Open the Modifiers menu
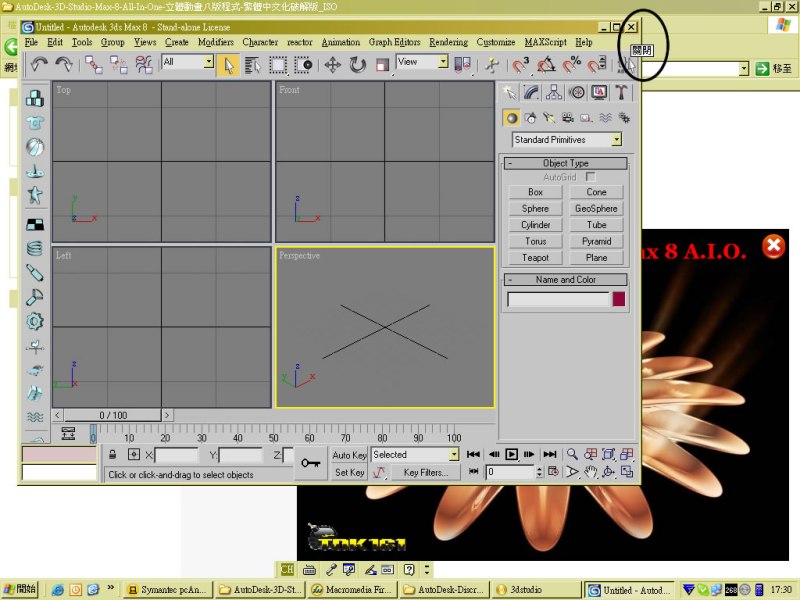Image resolution: width=800 pixels, height=600 pixels. click(215, 42)
